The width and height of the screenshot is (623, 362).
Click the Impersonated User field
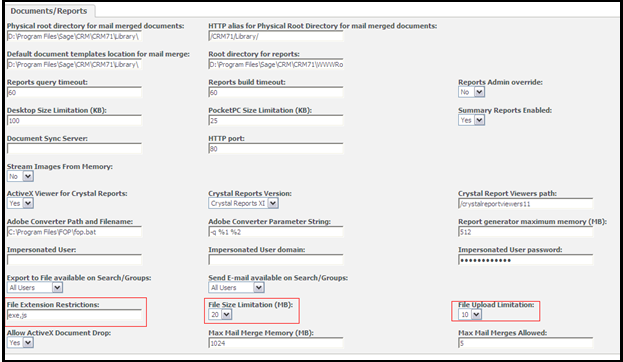[74, 260]
